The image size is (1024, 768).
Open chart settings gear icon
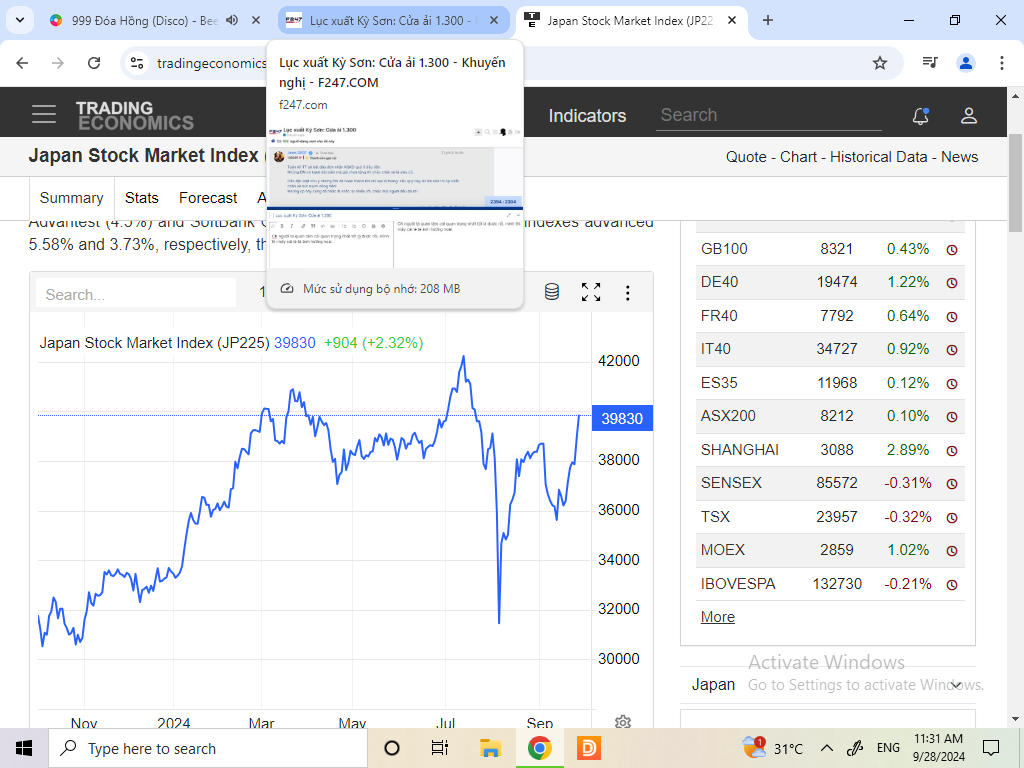point(623,722)
